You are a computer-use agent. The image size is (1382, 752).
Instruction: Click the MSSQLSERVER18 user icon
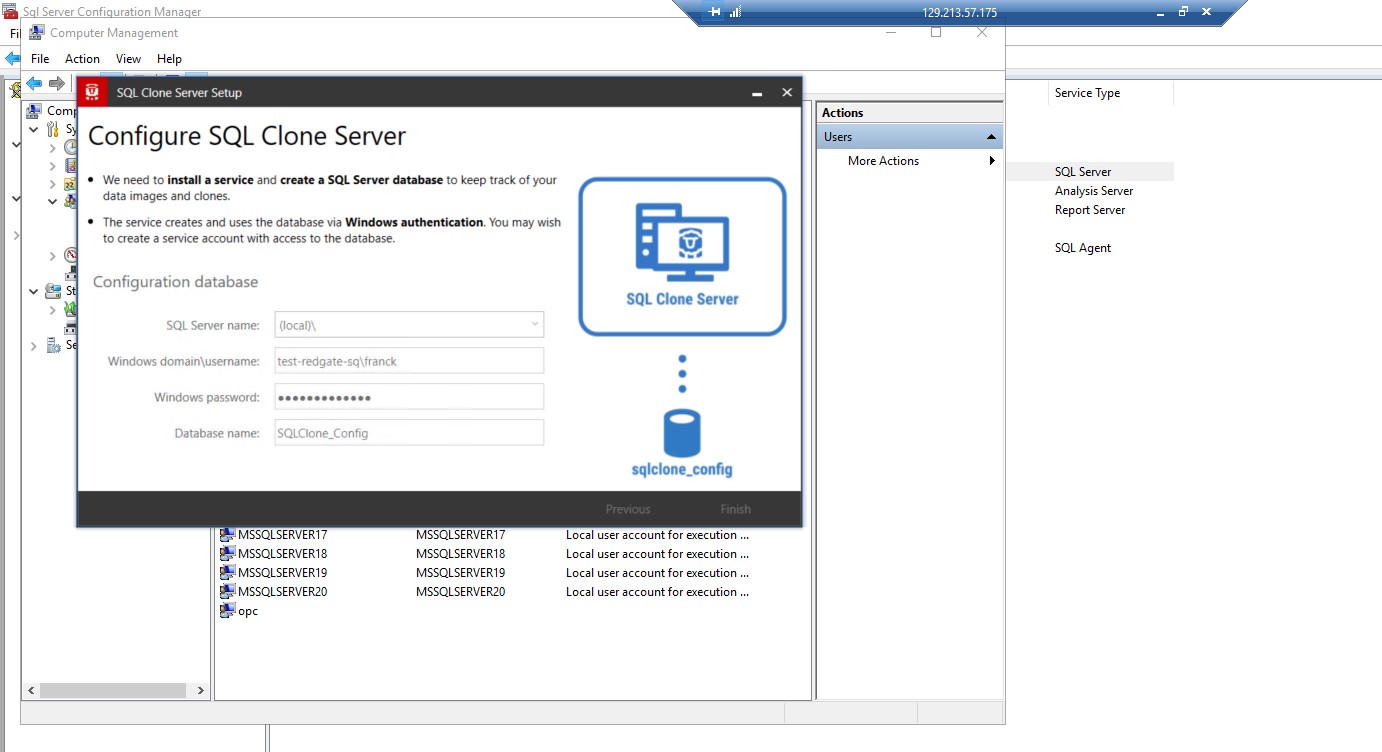pyautogui.click(x=227, y=554)
